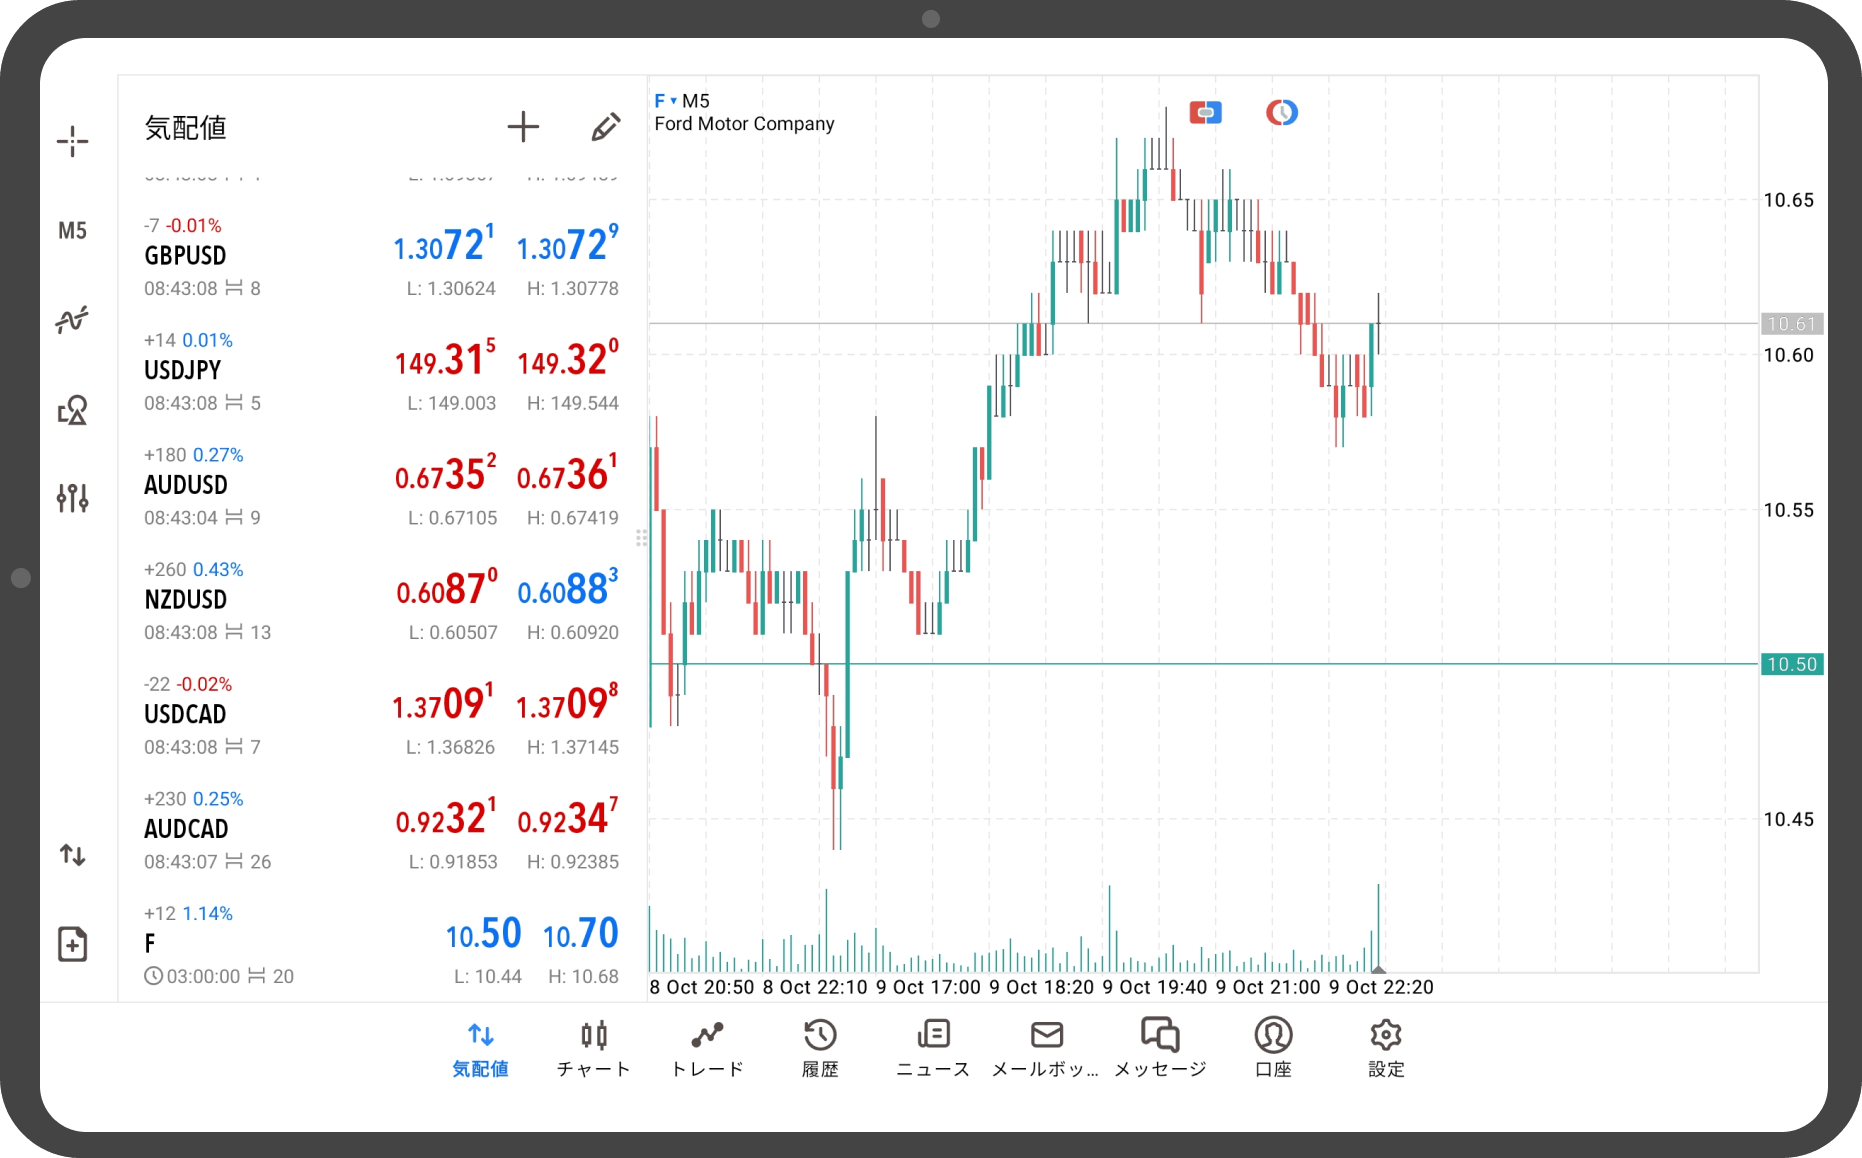This screenshot has width=1862, height=1158.
Task: Click the panel divider drag handle
Action: click(642, 538)
